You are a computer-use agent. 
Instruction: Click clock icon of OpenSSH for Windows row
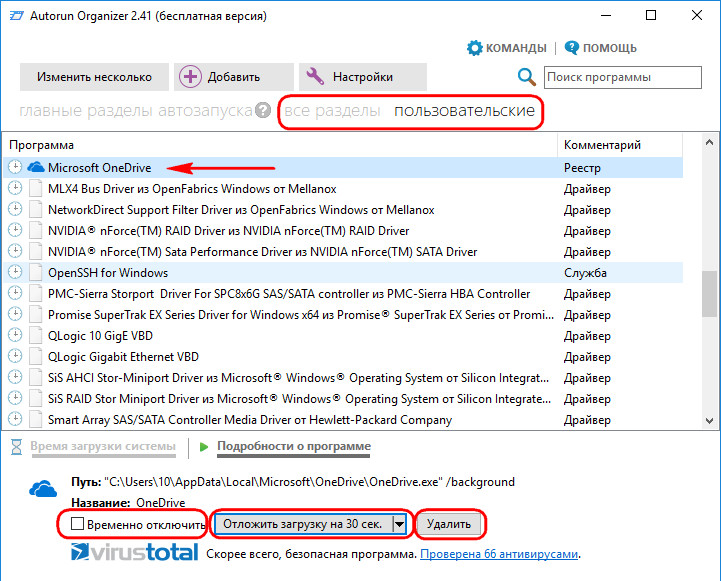click(x=15, y=273)
